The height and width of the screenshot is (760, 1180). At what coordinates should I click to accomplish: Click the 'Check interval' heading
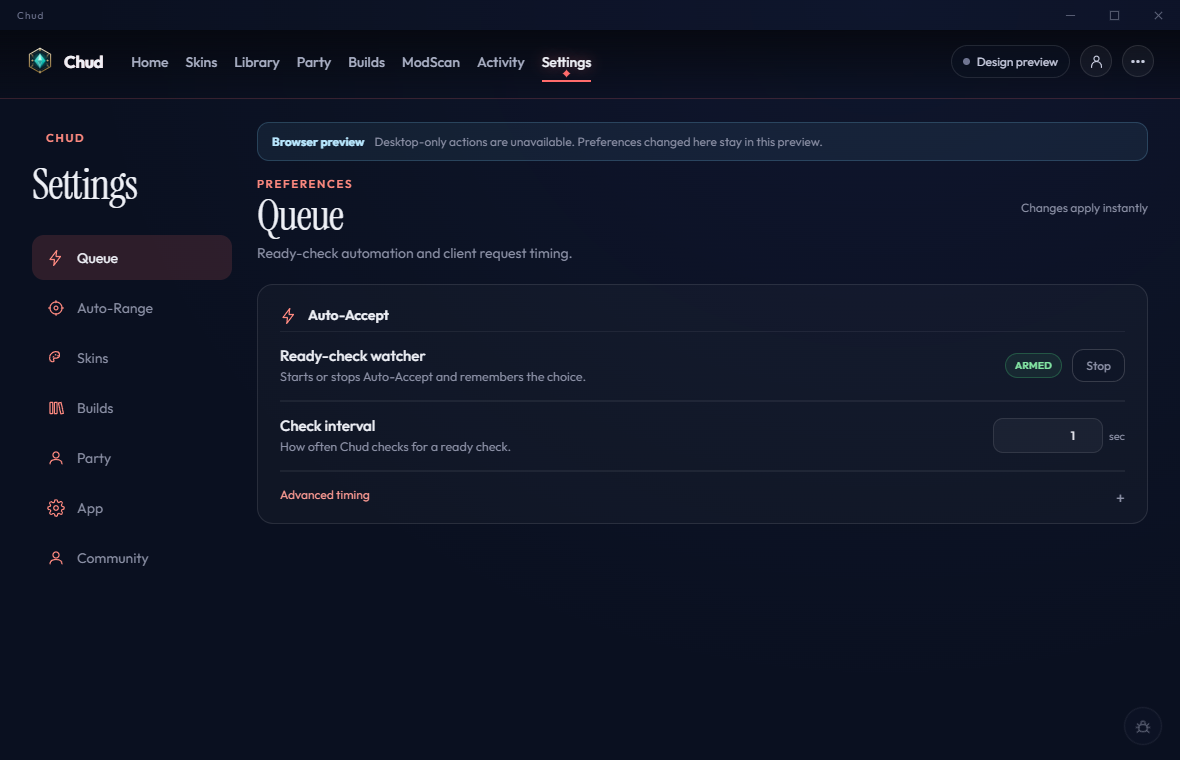327,426
